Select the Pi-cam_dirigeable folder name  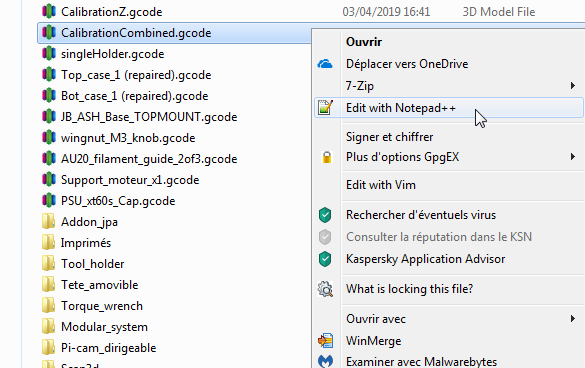[x=108, y=348]
